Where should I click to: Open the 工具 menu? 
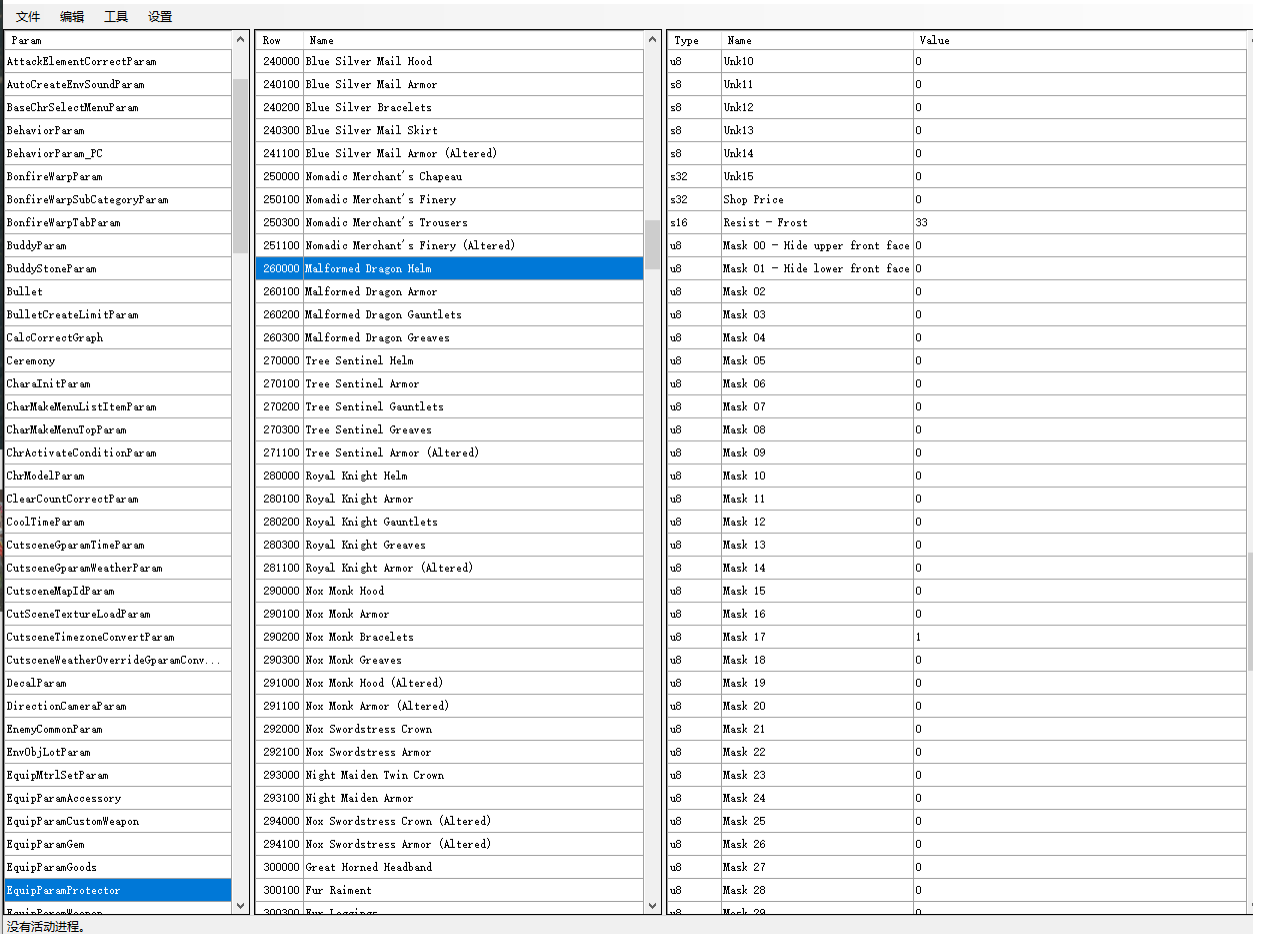click(116, 16)
